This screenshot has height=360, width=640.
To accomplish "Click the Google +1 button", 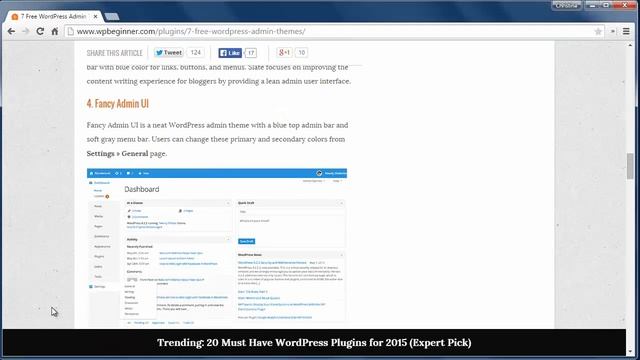I will [284, 53].
